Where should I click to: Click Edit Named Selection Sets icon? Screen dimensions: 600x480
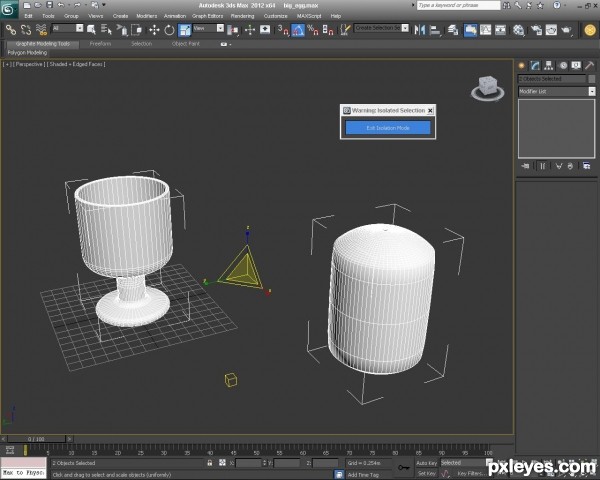(x=345, y=29)
